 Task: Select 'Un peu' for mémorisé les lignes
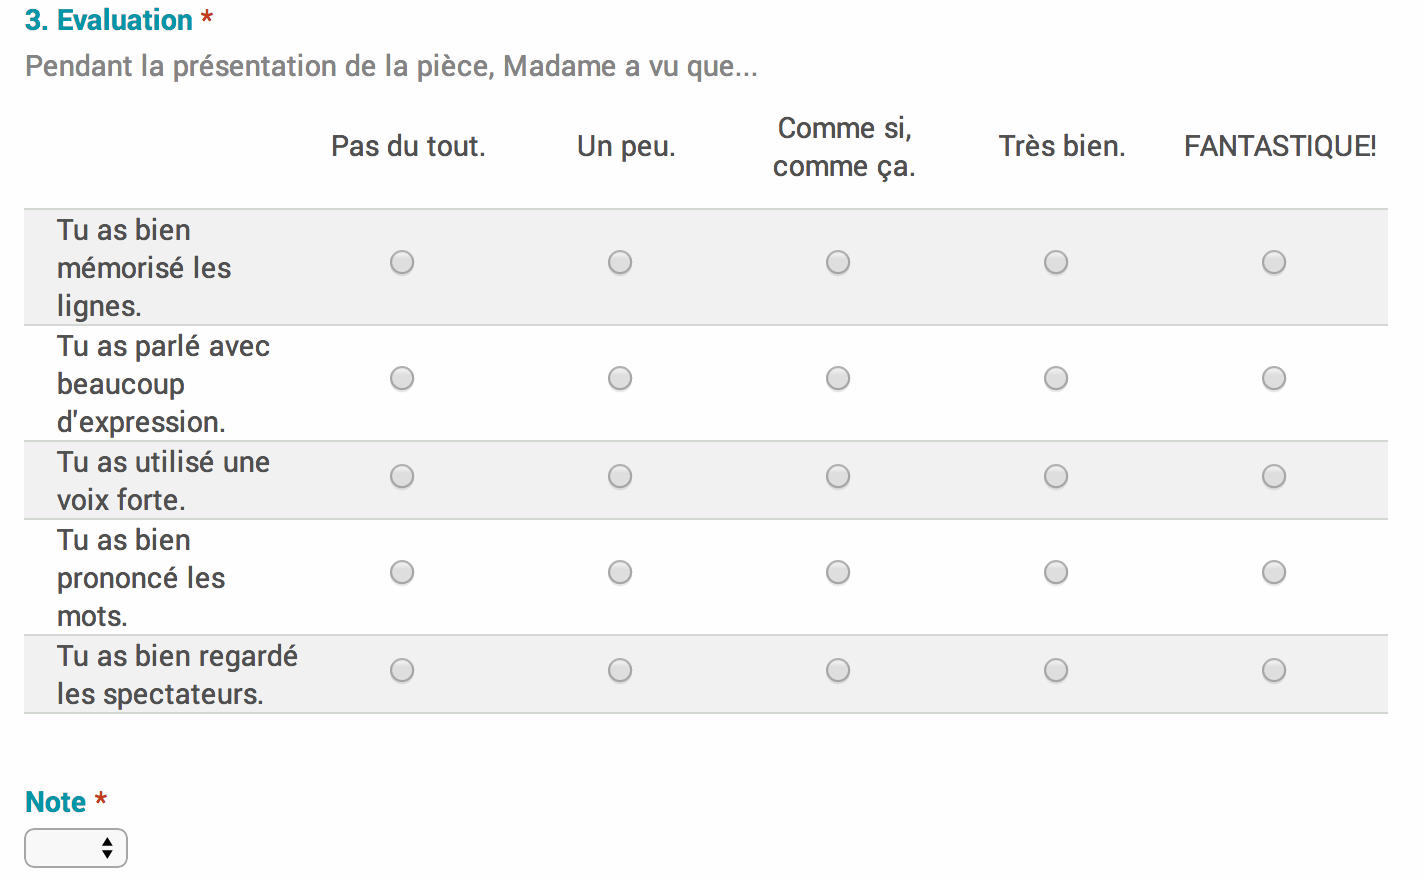pos(620,262)
